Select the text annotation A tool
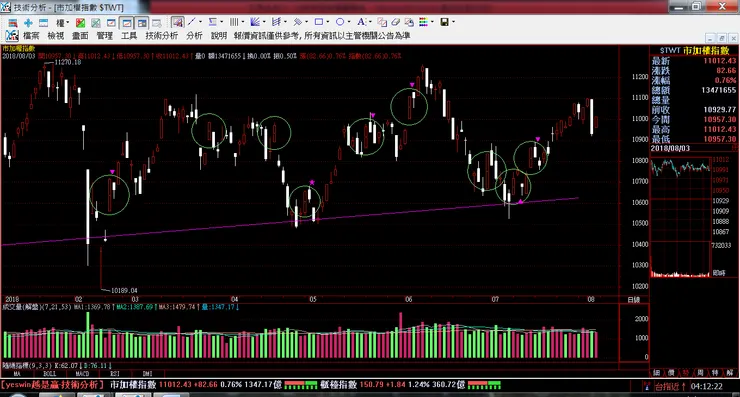Screen dimensions: 740x397 (361, 22)
